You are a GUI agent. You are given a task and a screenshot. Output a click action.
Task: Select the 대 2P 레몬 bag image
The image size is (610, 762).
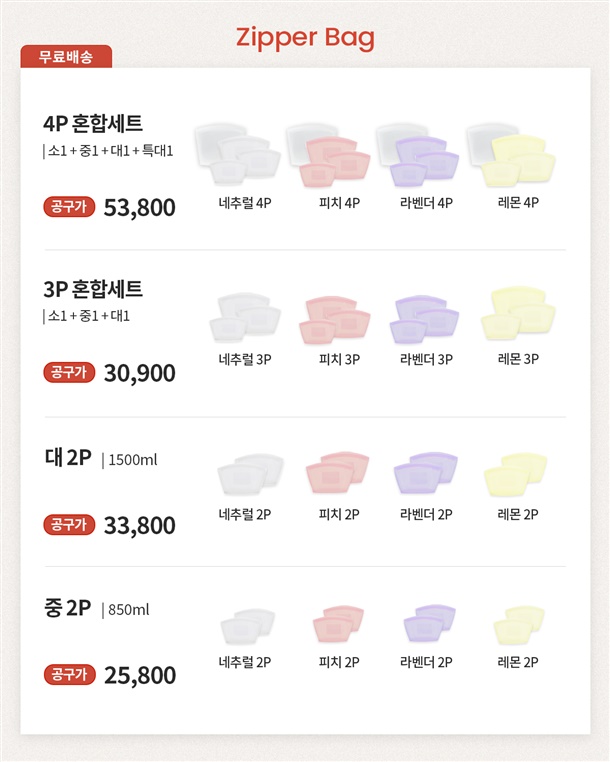pyautogui.click(x=516, y=475)
